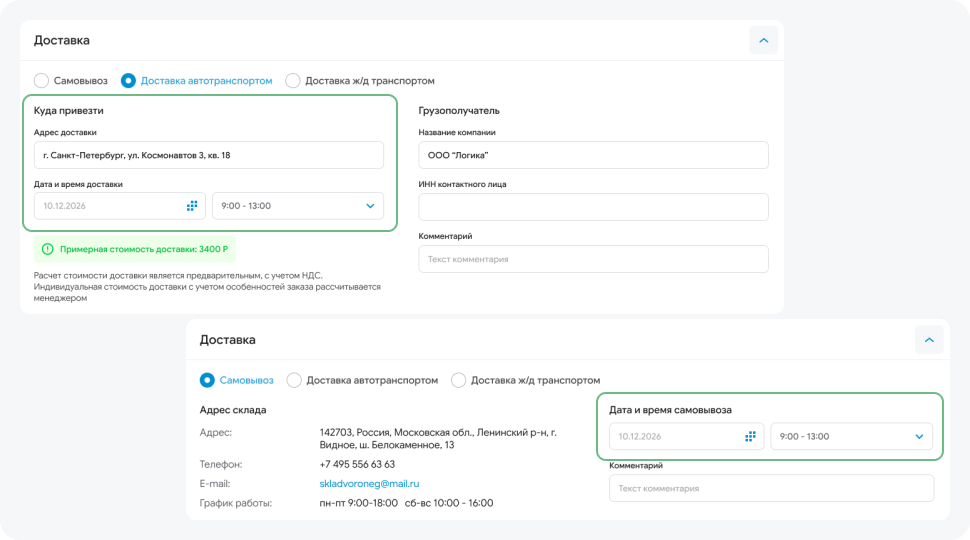Image resolution: width=970 pixels, height=540 pixels.
Task: Click the info icon beside the delivery cost
Action: click(48, 249)
